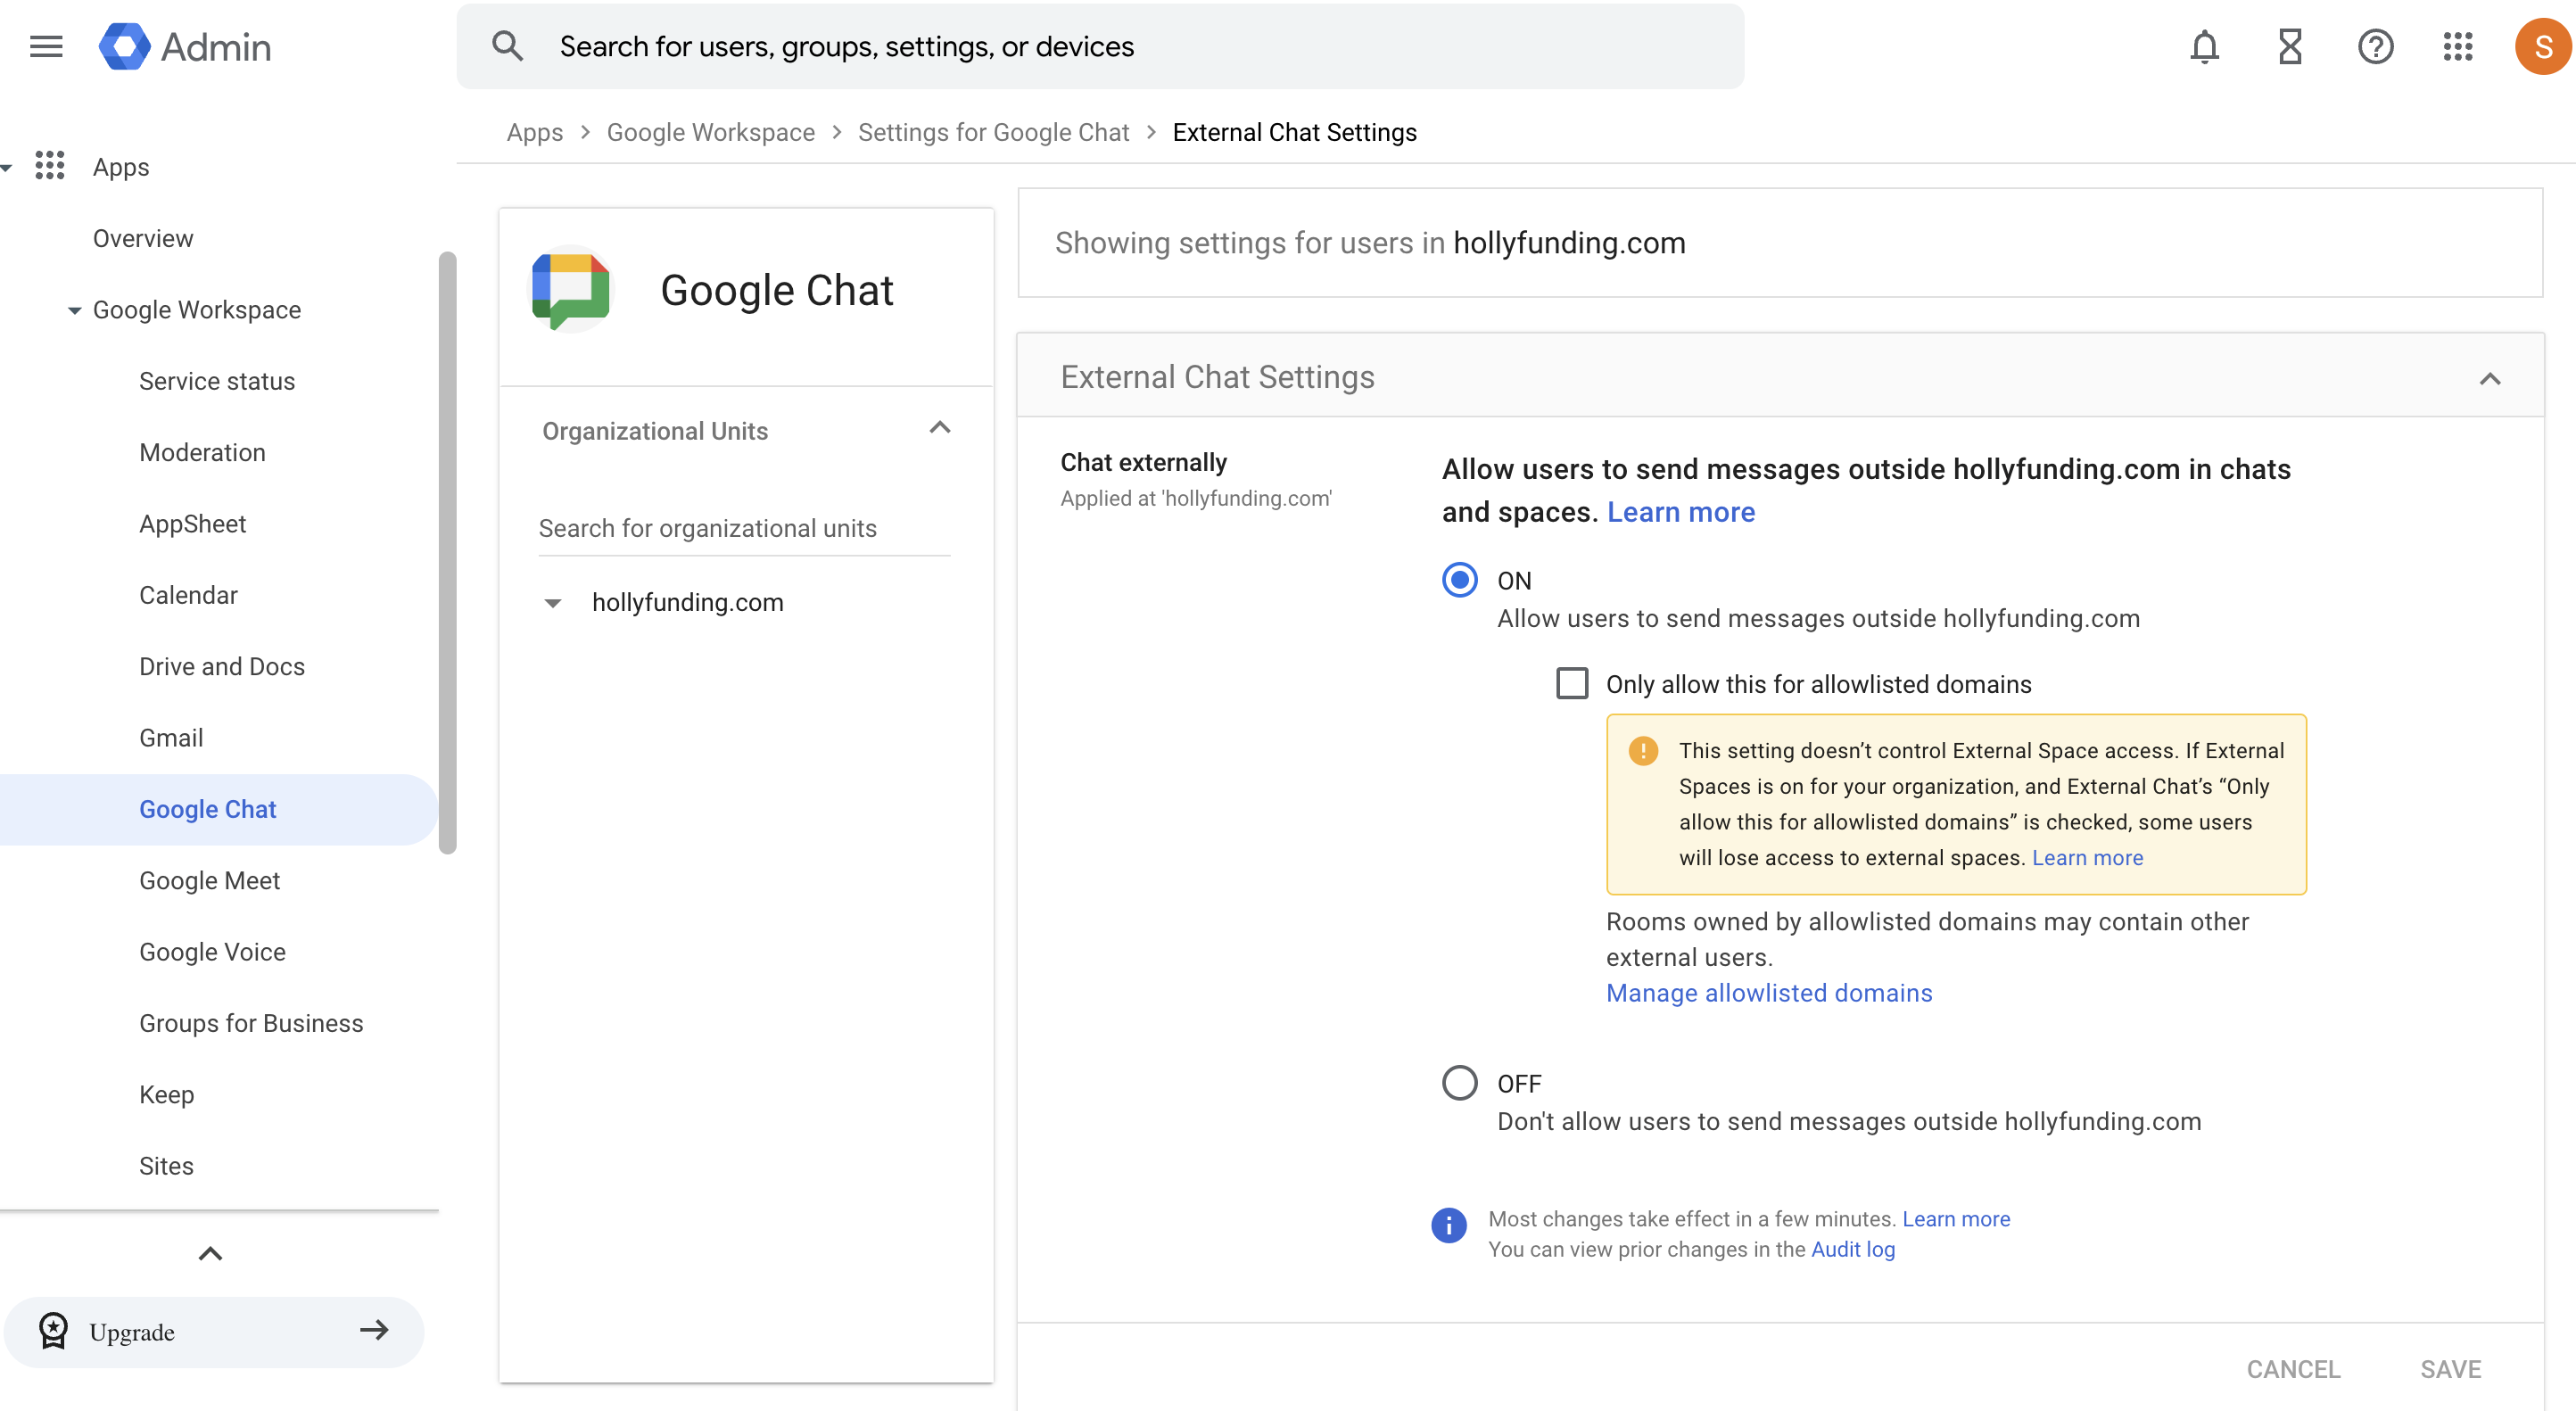Select the ON radio button

pyautogui.click(x=1459, y=580)
